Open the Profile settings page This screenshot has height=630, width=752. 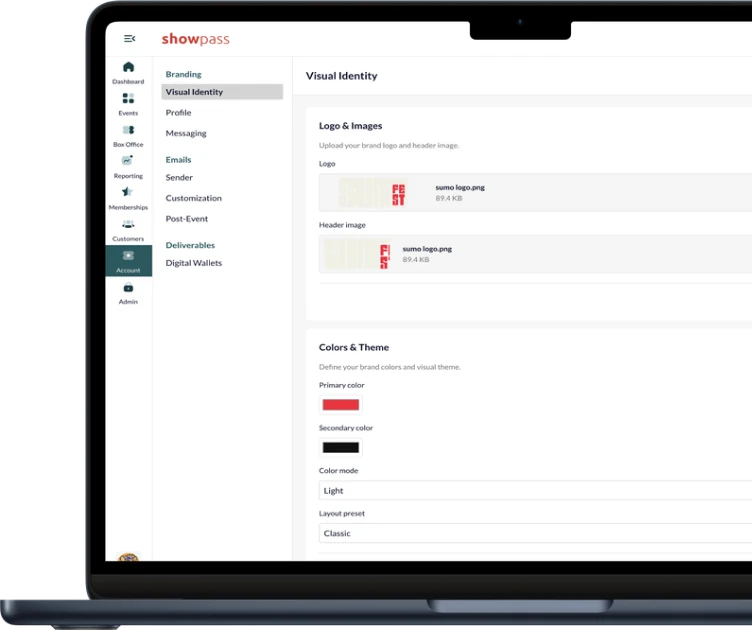178,112
